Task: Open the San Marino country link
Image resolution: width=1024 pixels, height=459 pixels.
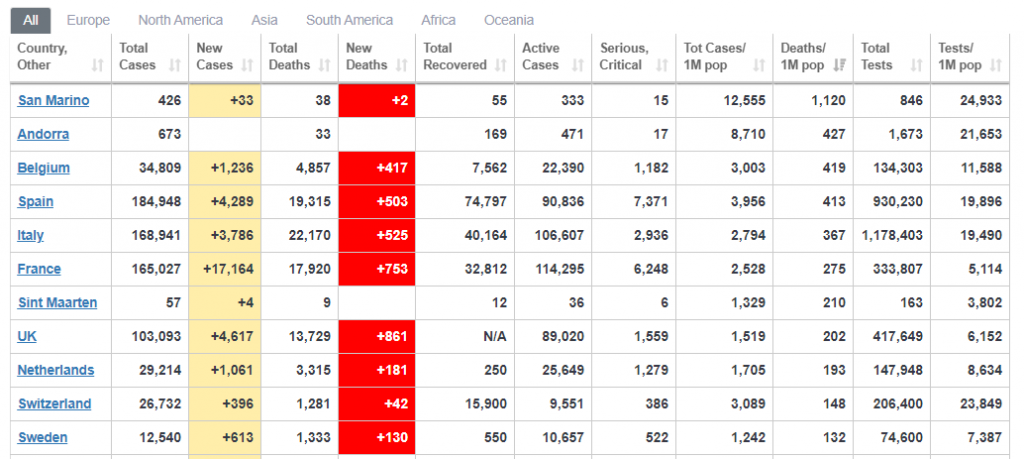Action: pos(54,101)
